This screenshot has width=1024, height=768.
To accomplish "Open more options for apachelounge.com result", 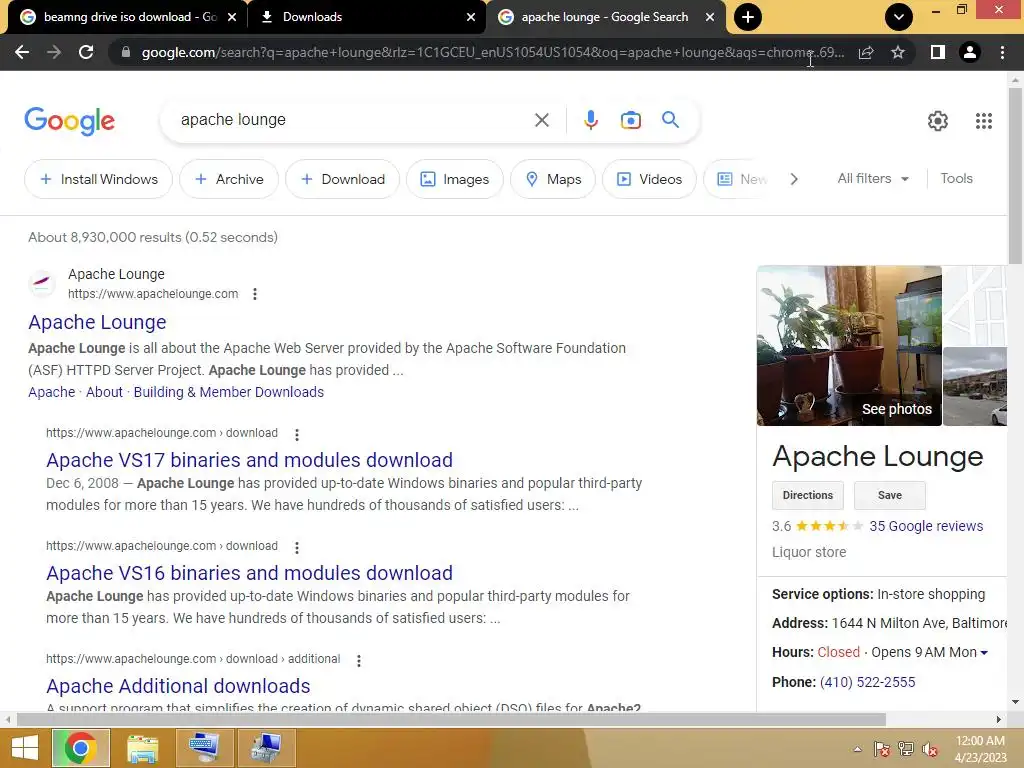I will click(255, 294).
